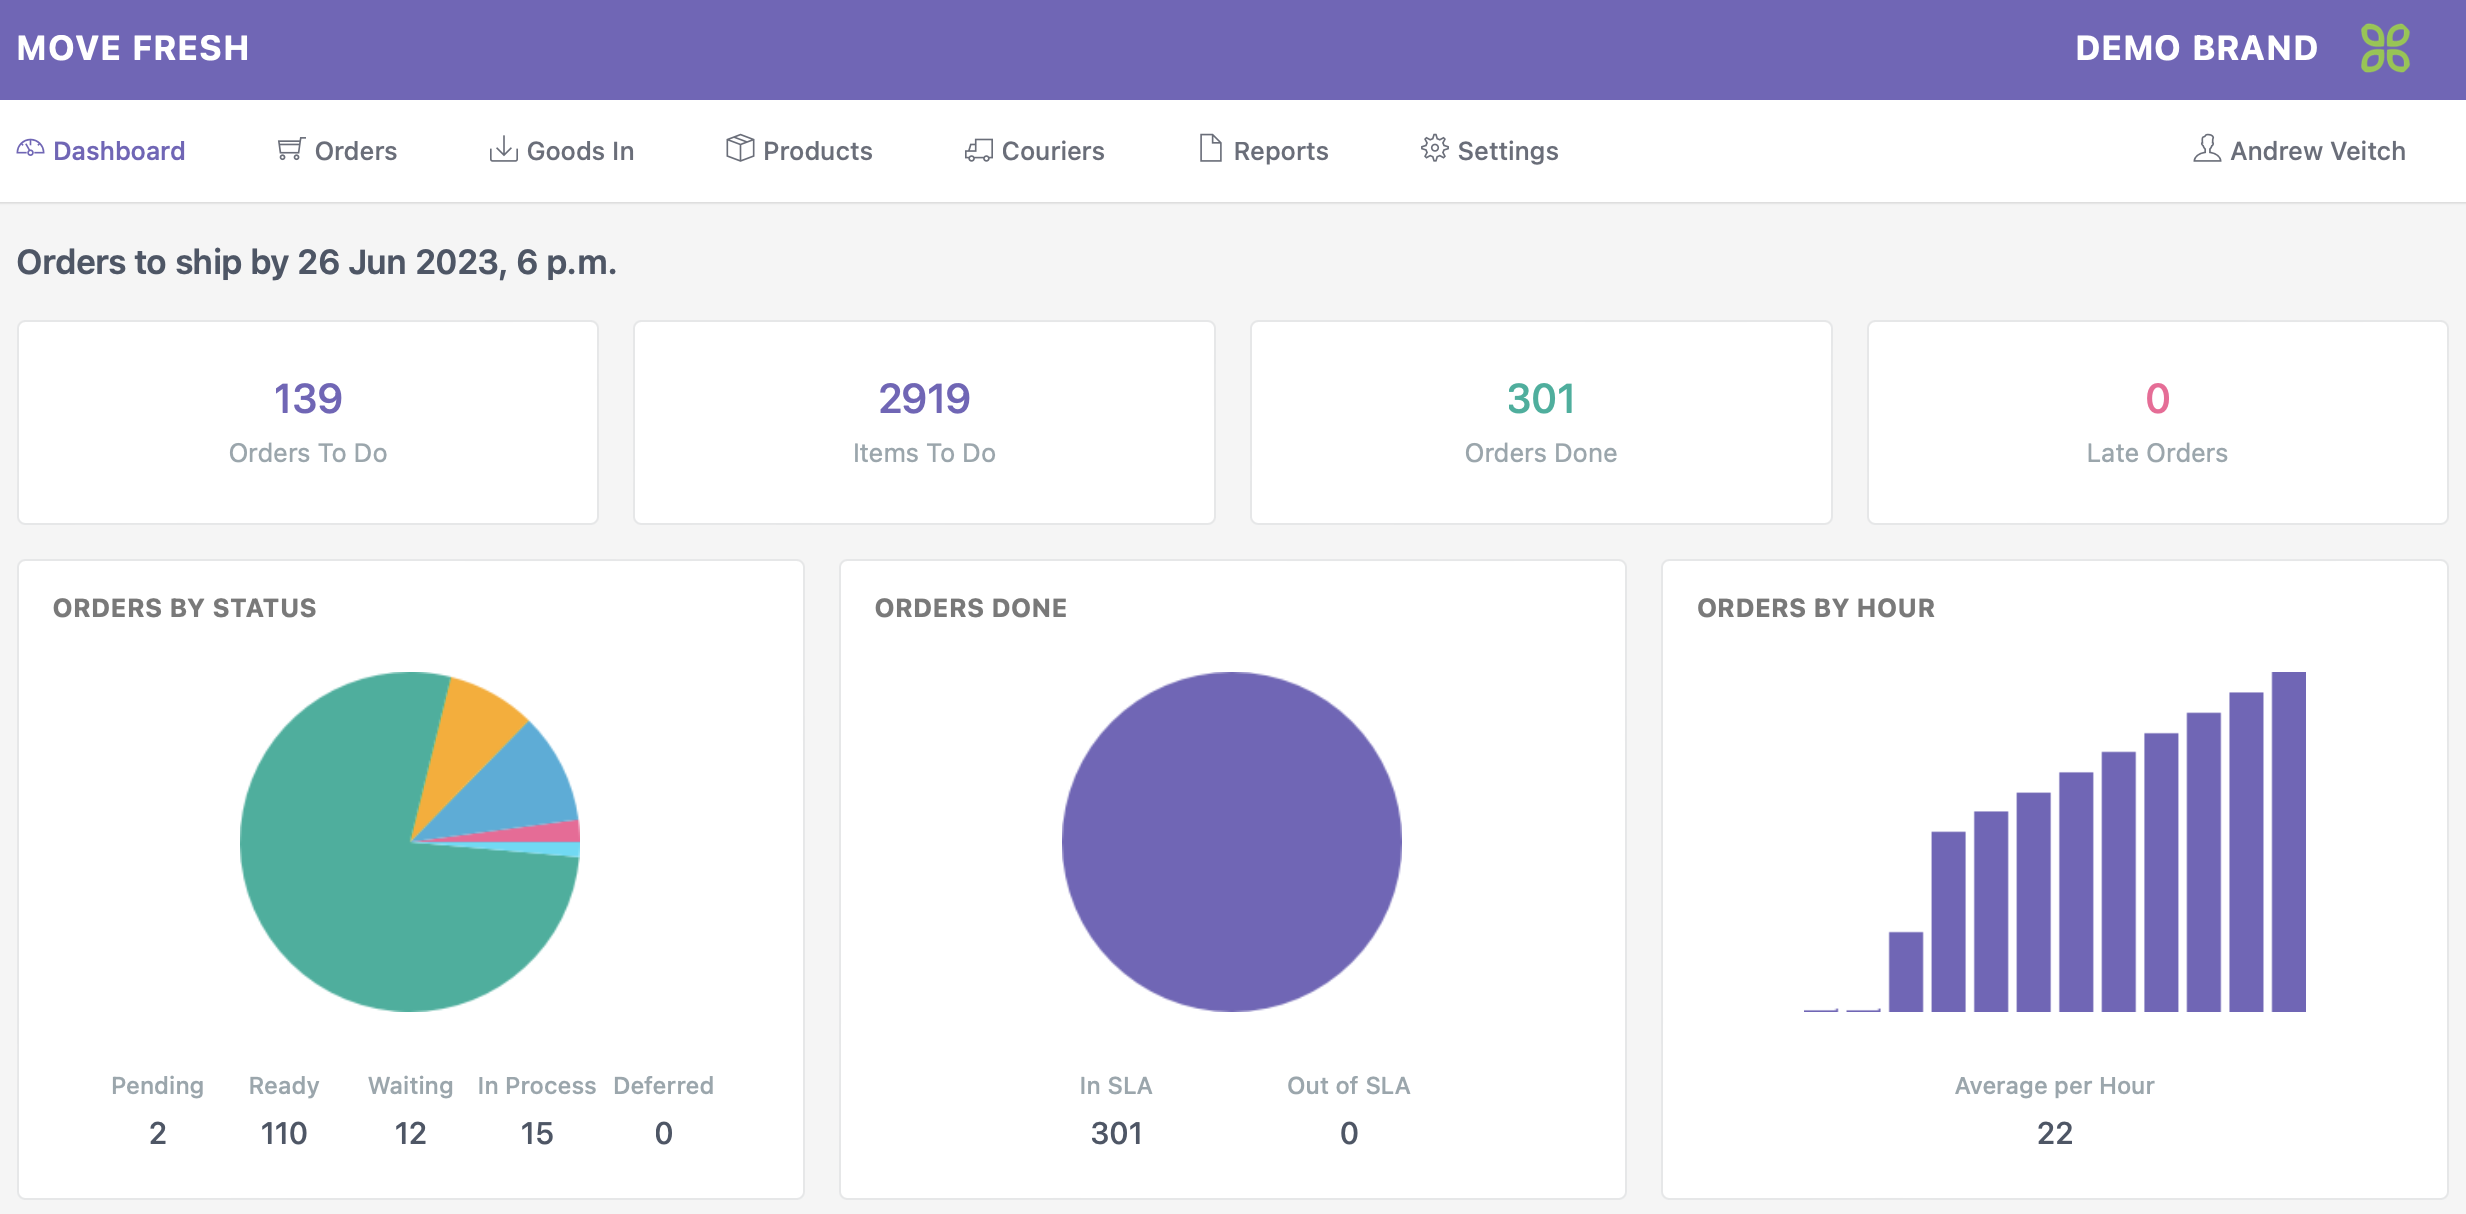Open the Orders menu item
This screenshot has height=1214, width=2466.
click(x=355, y=151)
